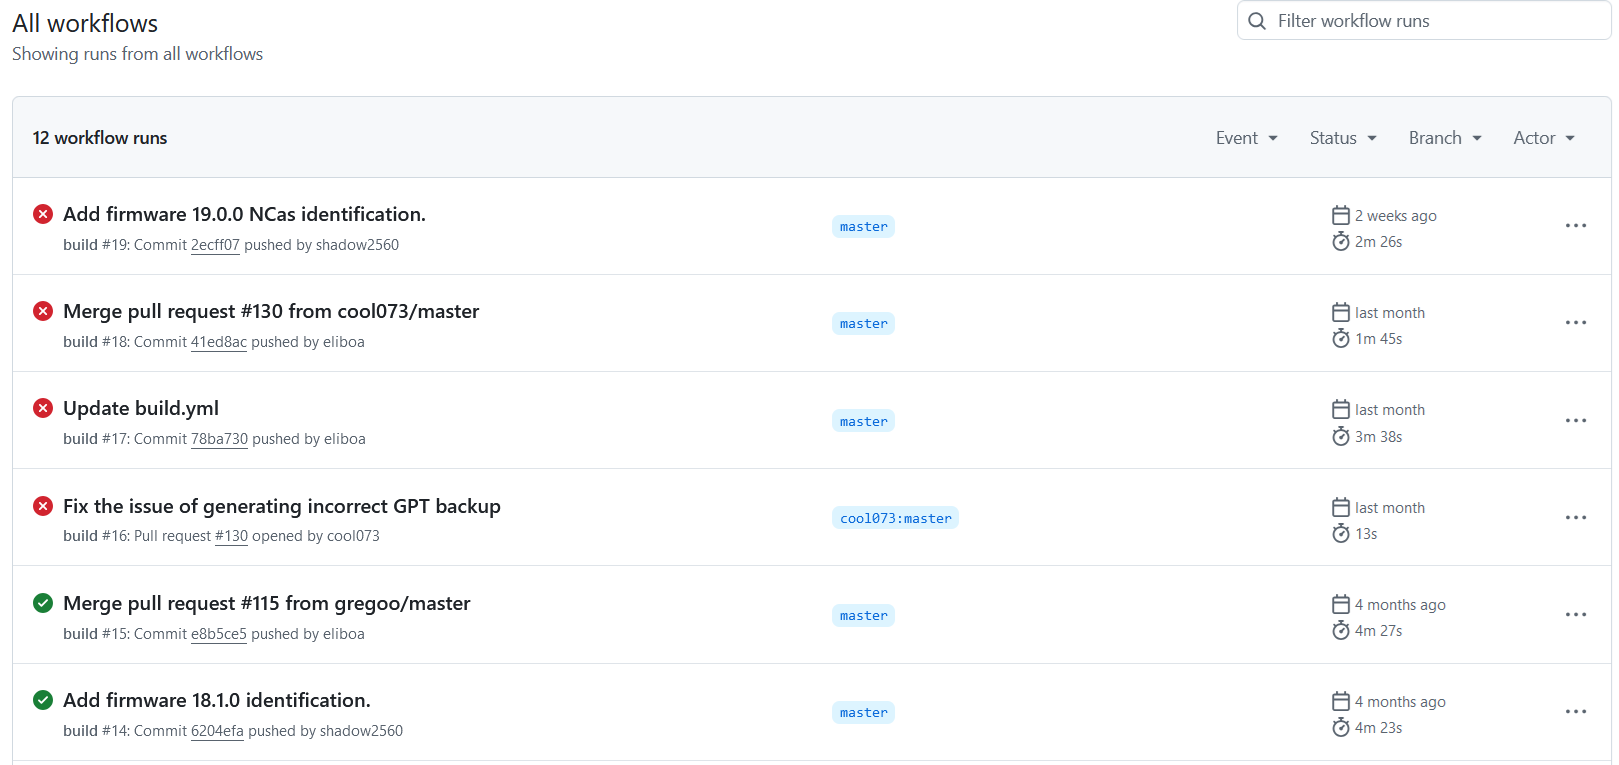Click the '12 workflow runs' count text

100,138
